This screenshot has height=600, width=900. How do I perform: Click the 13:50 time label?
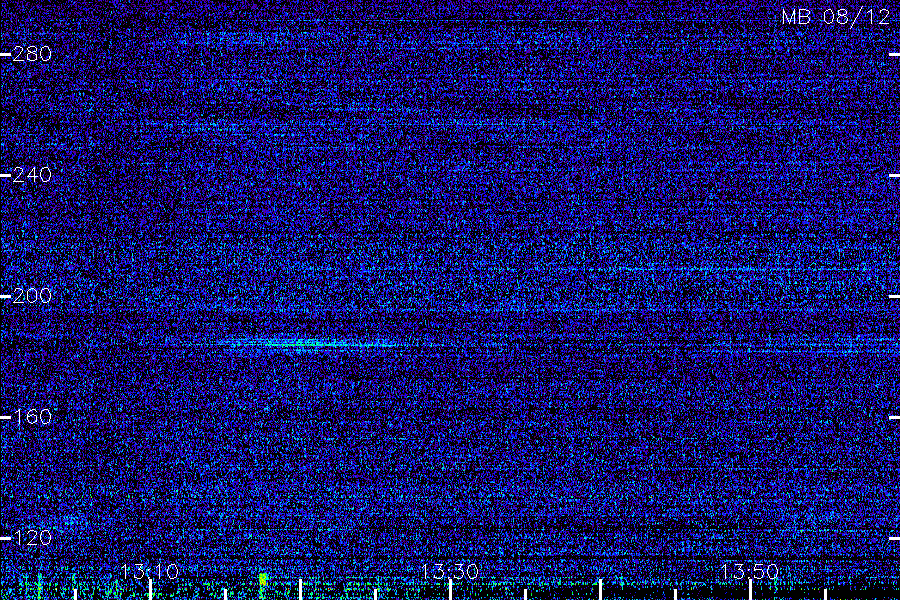point(749,571)
